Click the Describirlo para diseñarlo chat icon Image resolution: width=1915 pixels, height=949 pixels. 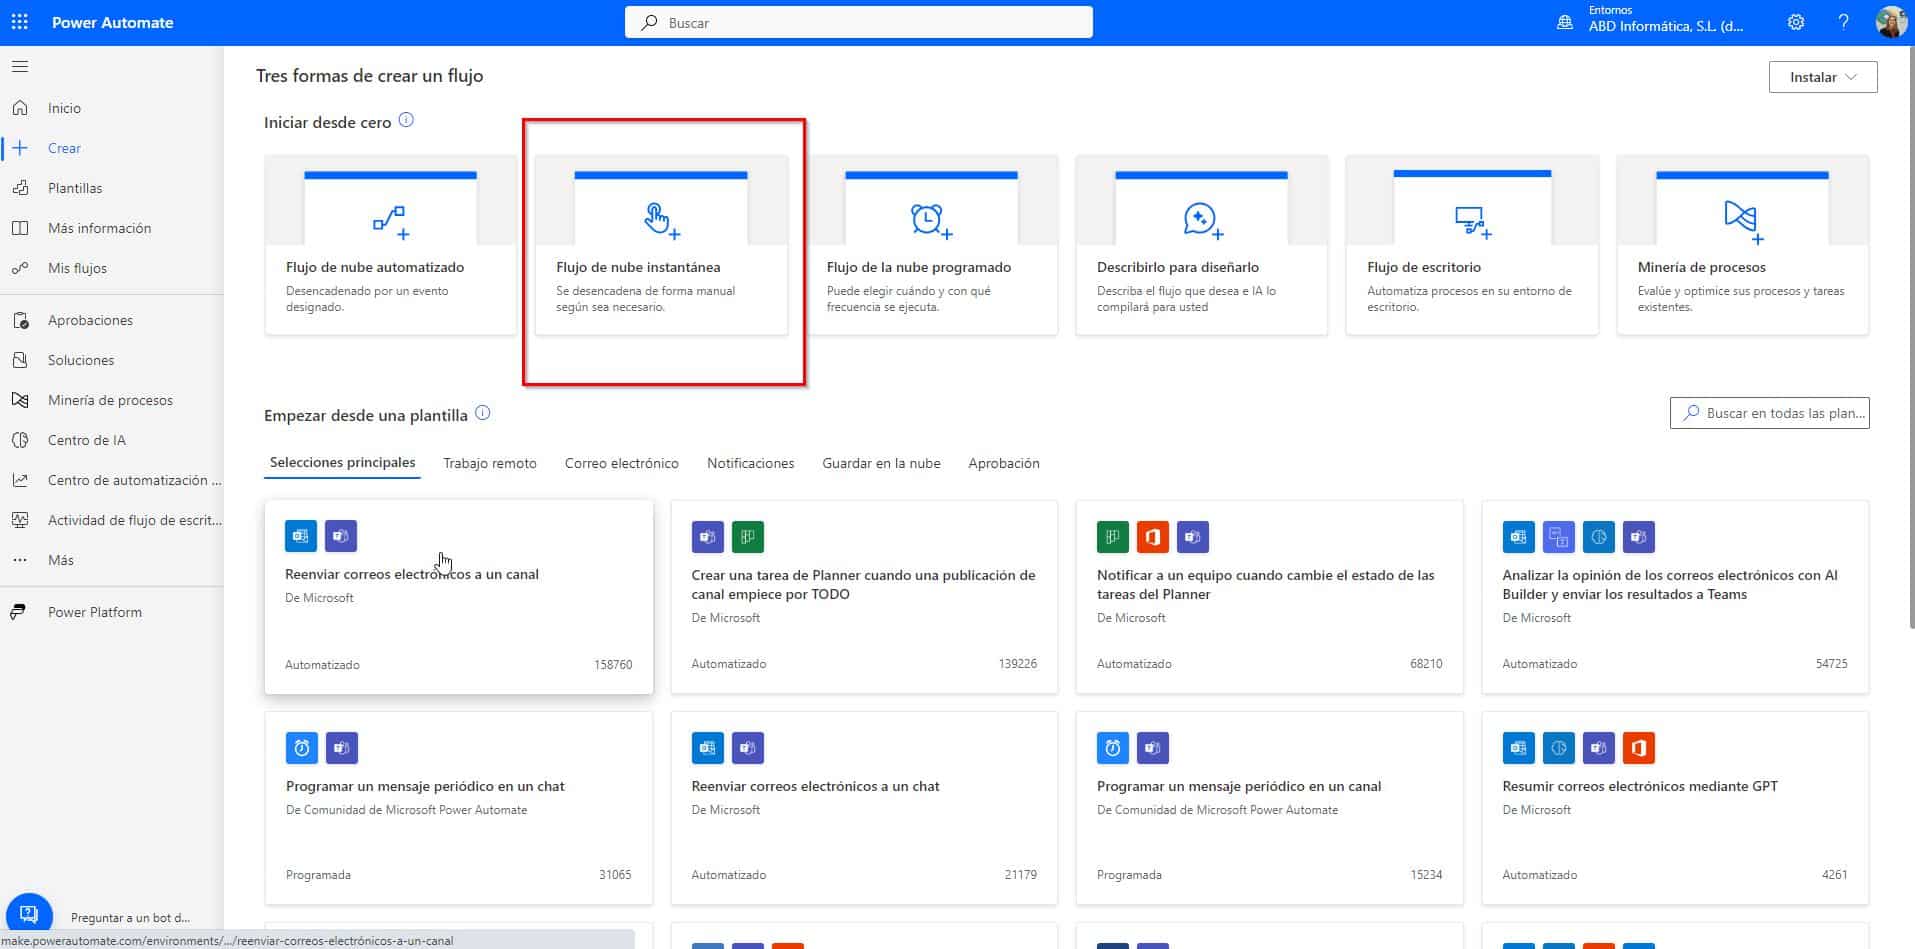click(1202, 221)
